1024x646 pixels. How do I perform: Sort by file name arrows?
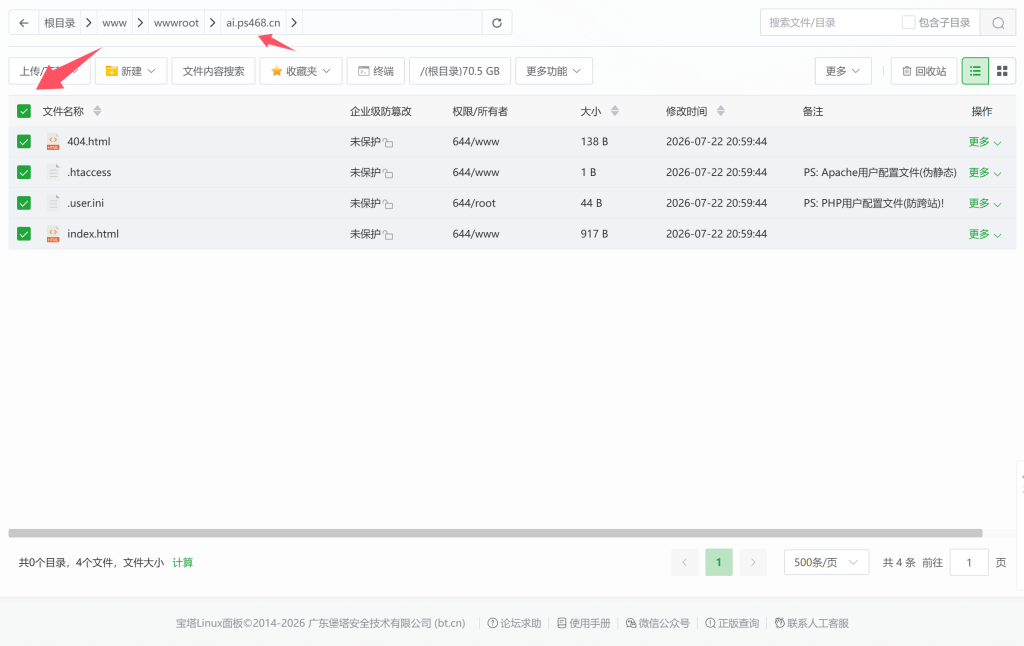(x=97, y=111)
